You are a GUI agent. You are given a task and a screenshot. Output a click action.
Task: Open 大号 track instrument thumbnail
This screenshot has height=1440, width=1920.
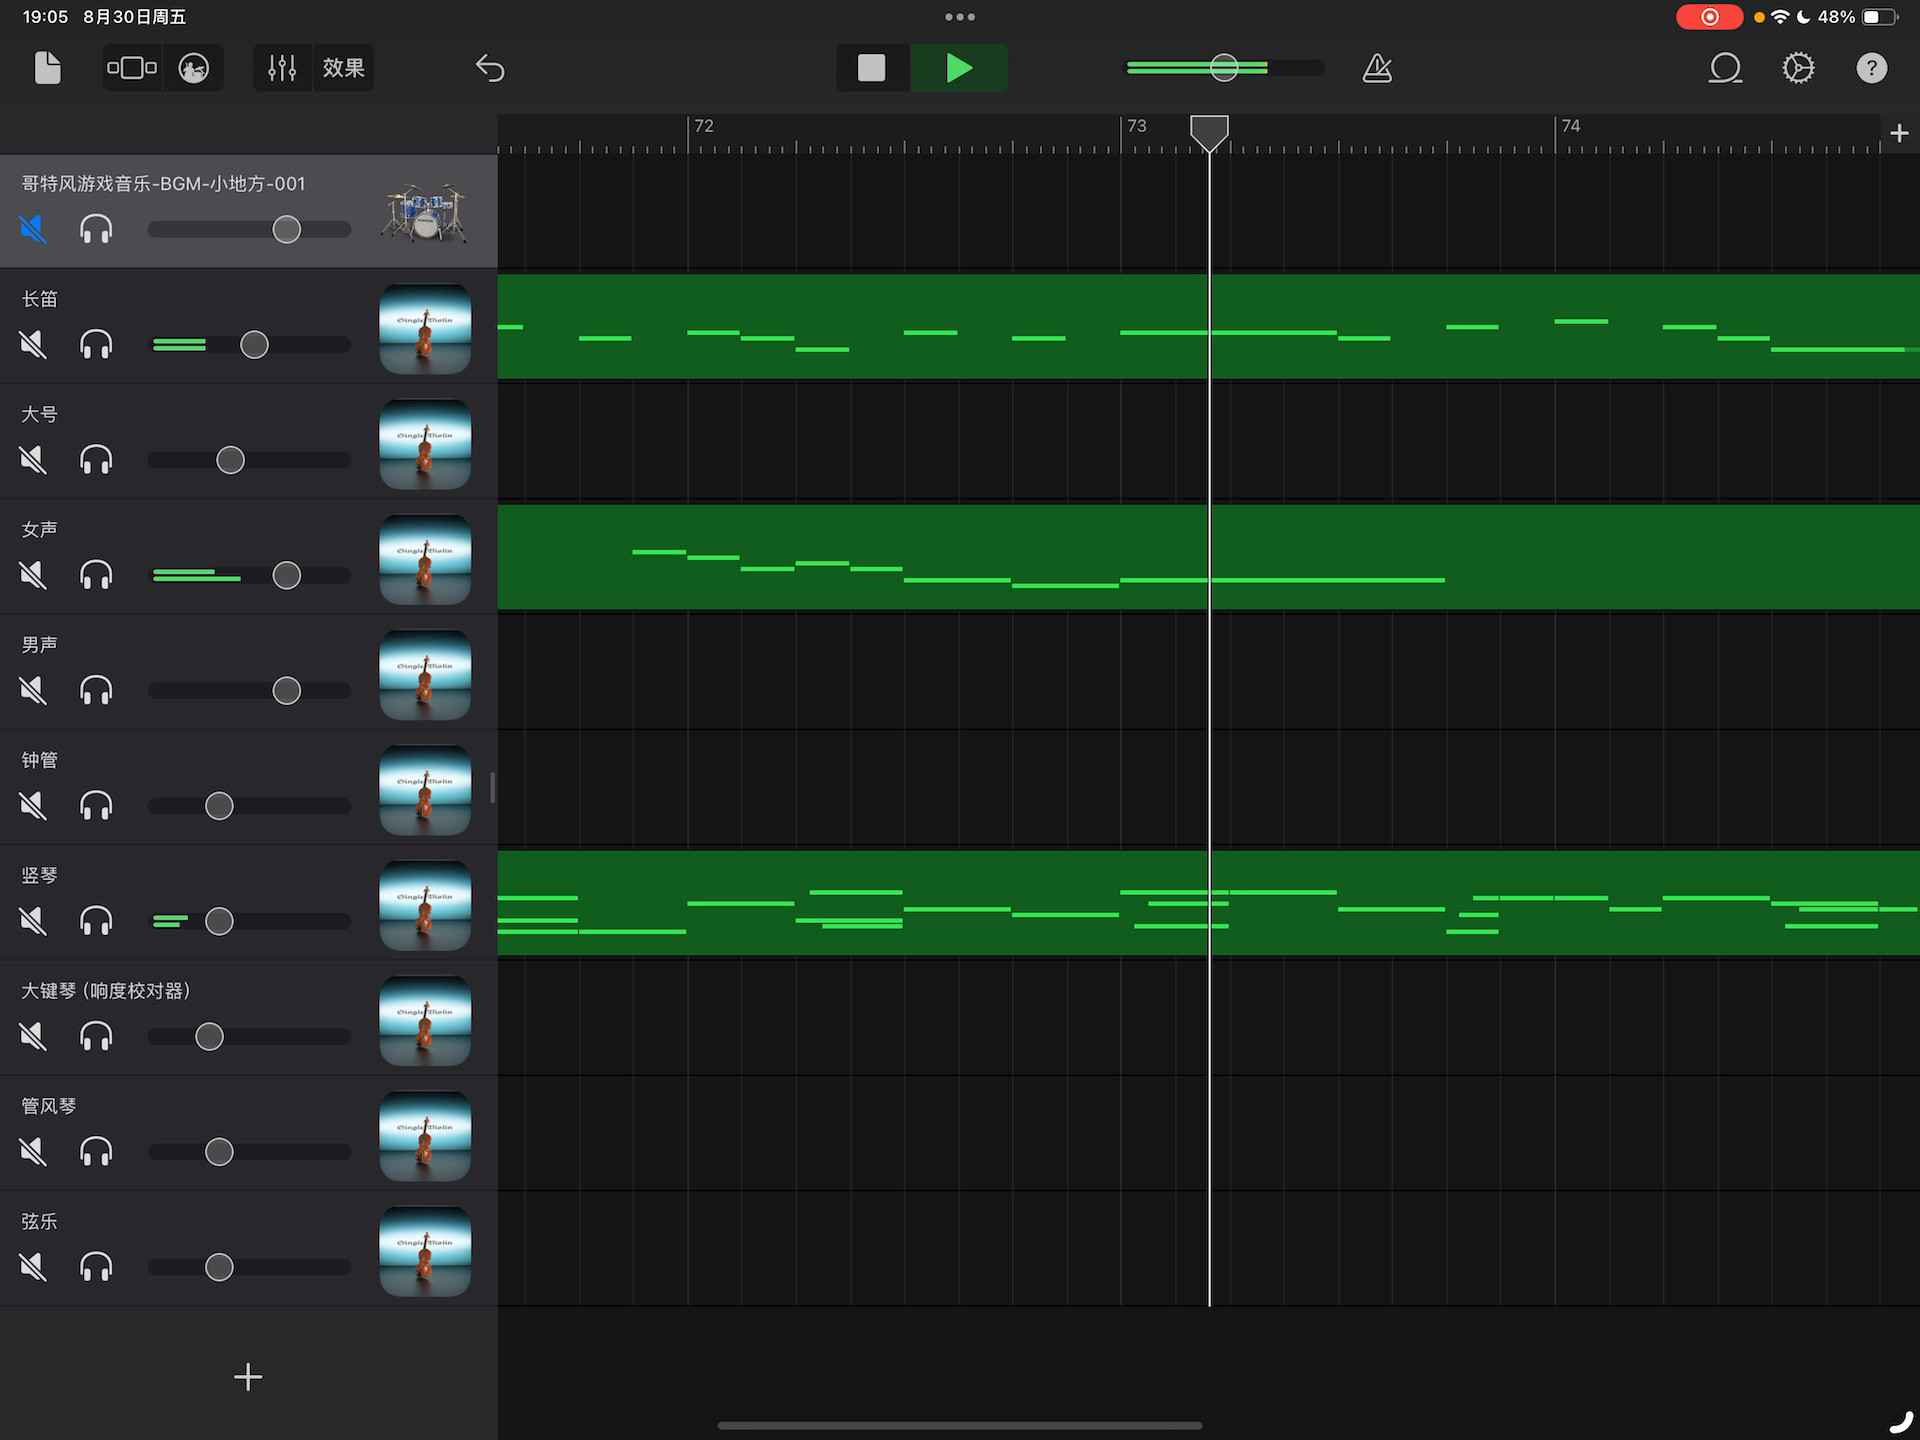click(x=425, y=444)
